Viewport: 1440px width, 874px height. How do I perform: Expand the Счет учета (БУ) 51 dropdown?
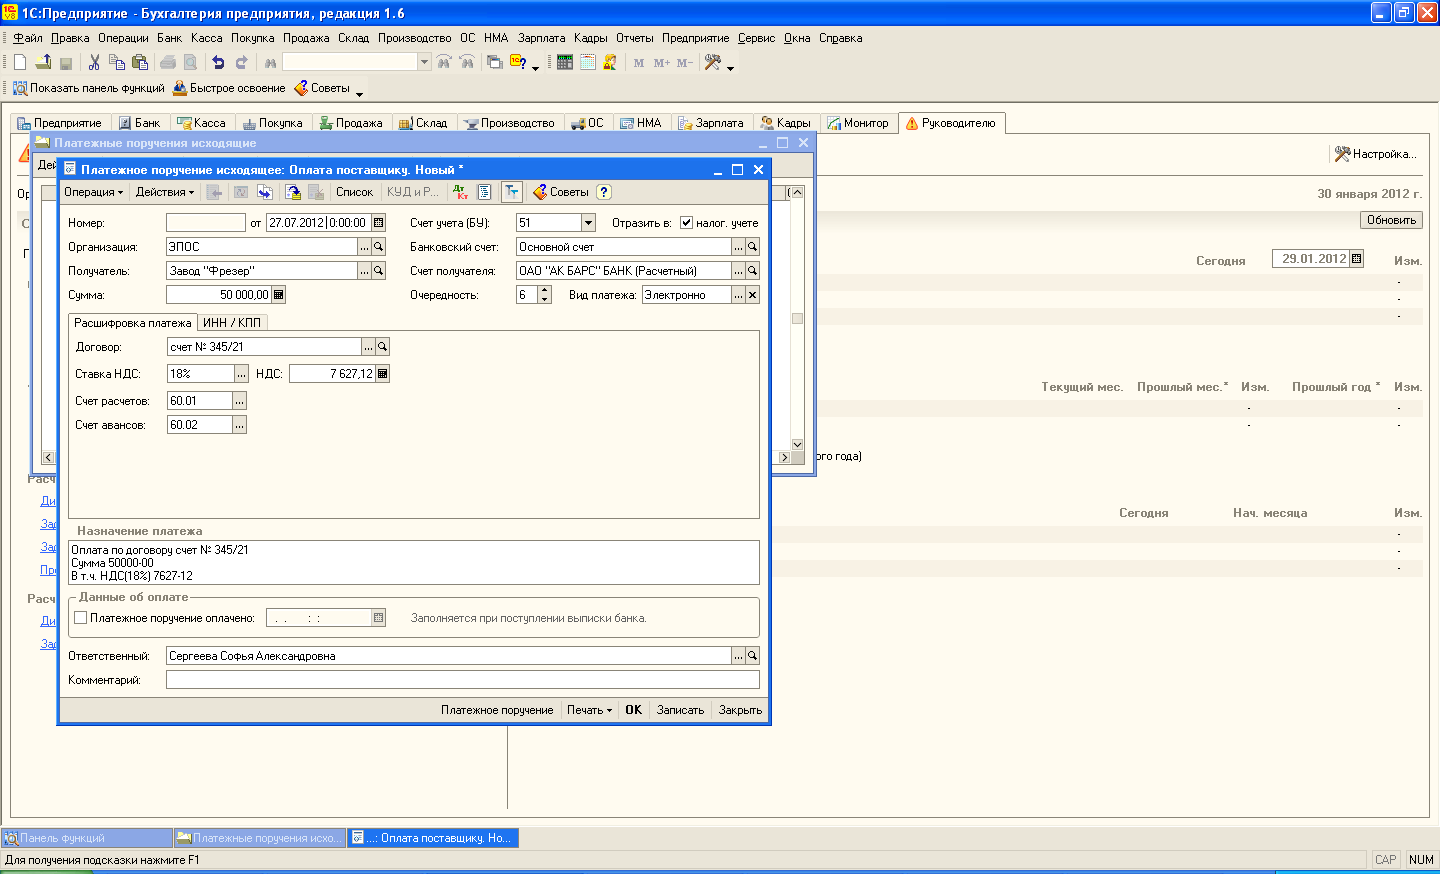click(x=589, y=223)
